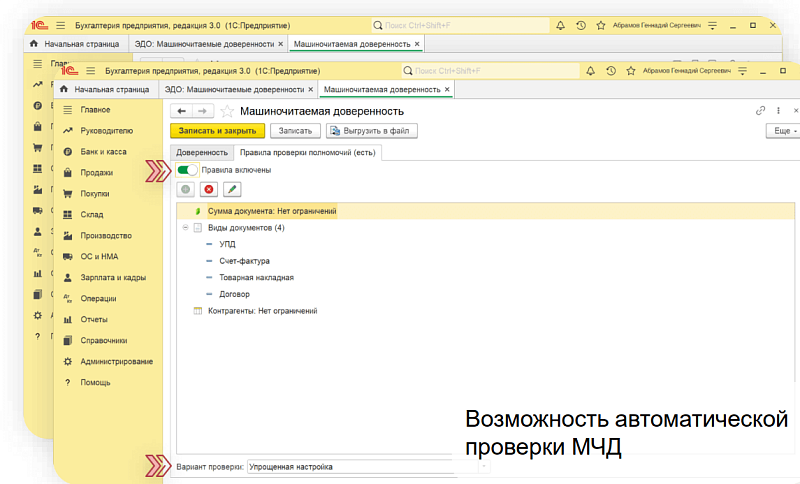
Task: Click the bell icon in the back window
Action: click(x=560, y=26)
